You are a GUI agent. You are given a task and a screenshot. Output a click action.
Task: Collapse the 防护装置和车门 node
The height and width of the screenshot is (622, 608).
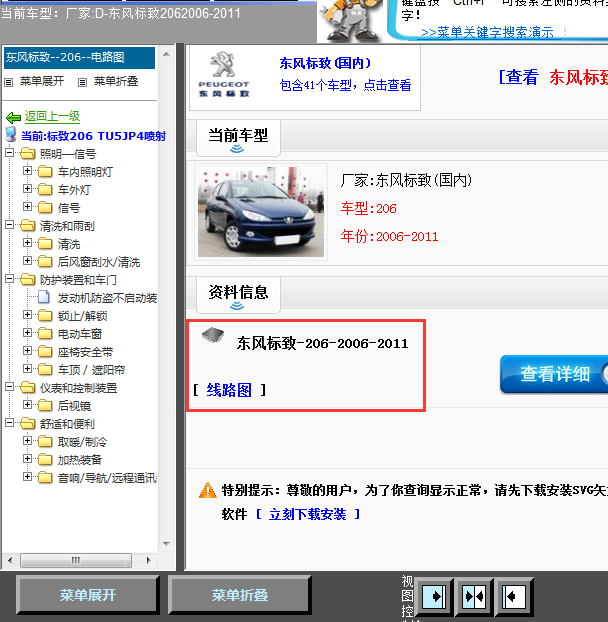click(x=10, y=278)
